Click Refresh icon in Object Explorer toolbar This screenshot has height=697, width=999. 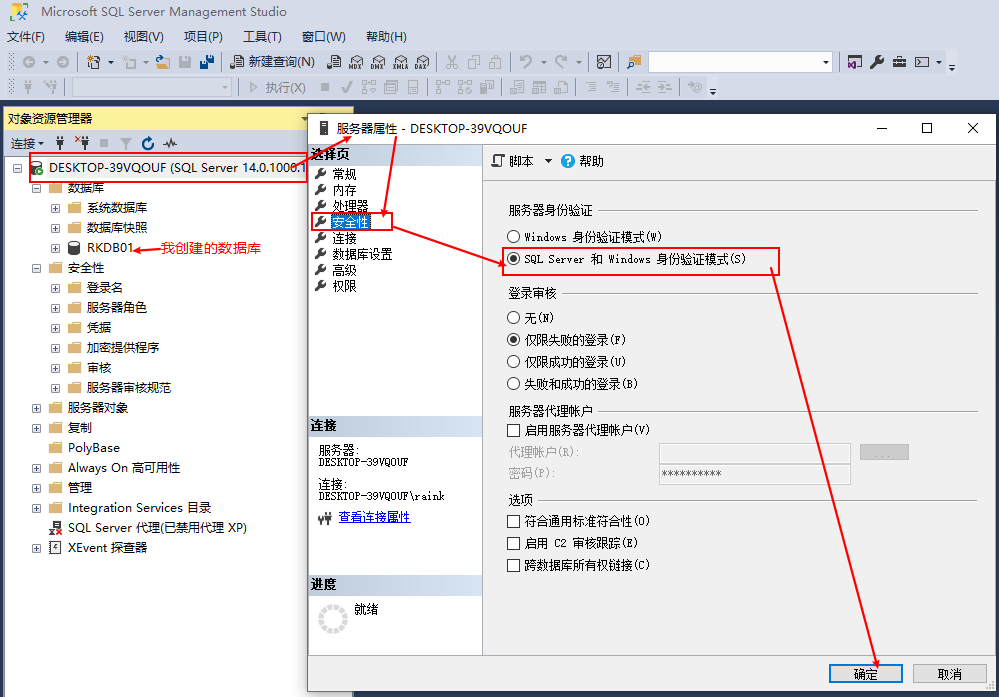click(x=148, y=143)
